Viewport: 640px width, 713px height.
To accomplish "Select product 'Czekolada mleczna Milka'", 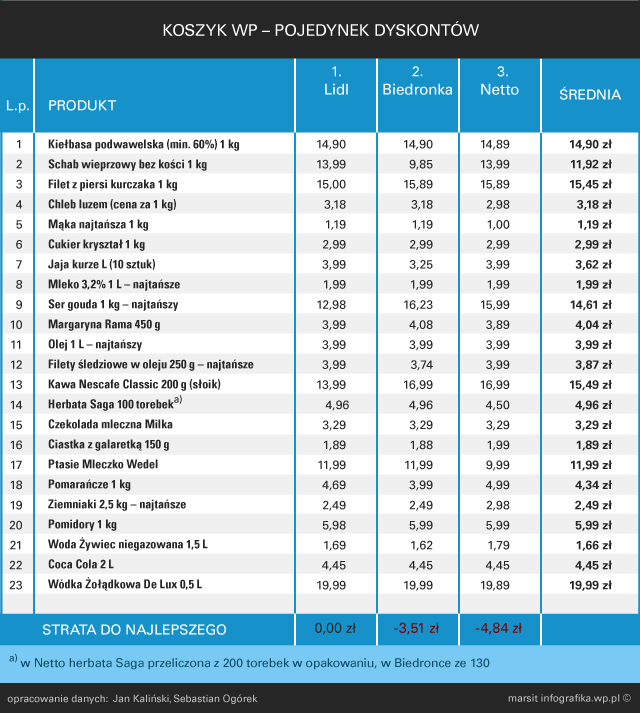I will [x=111, y=424].
